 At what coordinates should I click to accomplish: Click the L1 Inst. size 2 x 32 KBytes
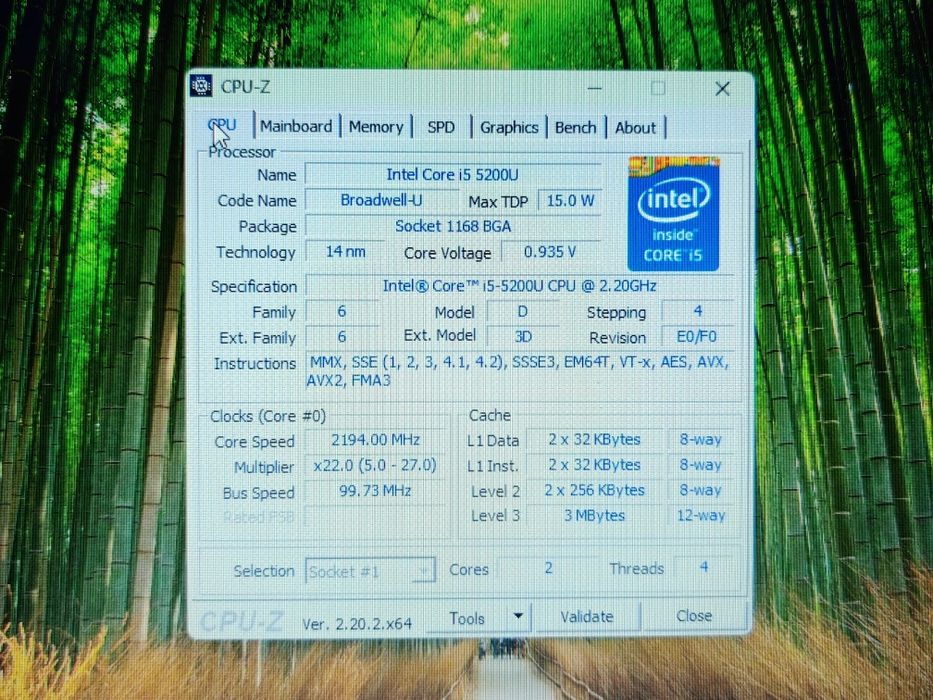(x=594, y=465)
